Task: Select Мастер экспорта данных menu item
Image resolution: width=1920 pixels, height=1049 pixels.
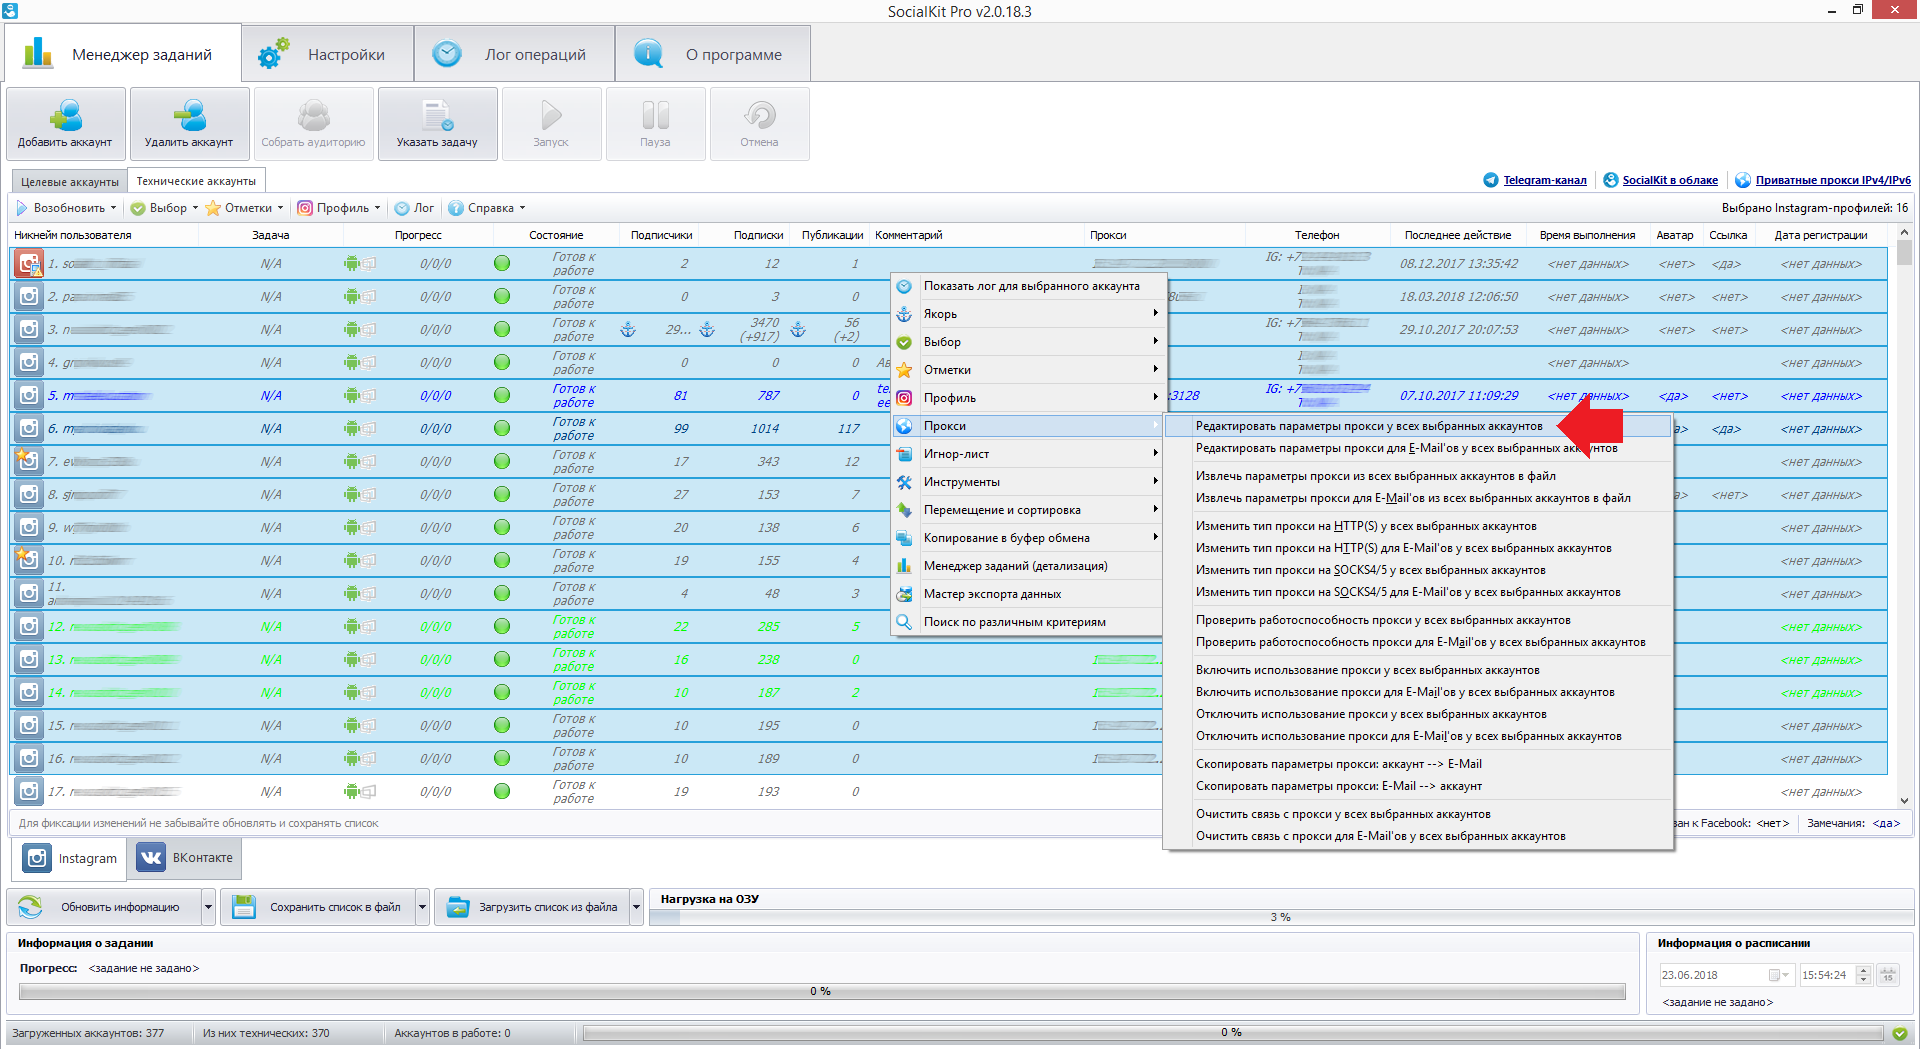Action: 1028,594
